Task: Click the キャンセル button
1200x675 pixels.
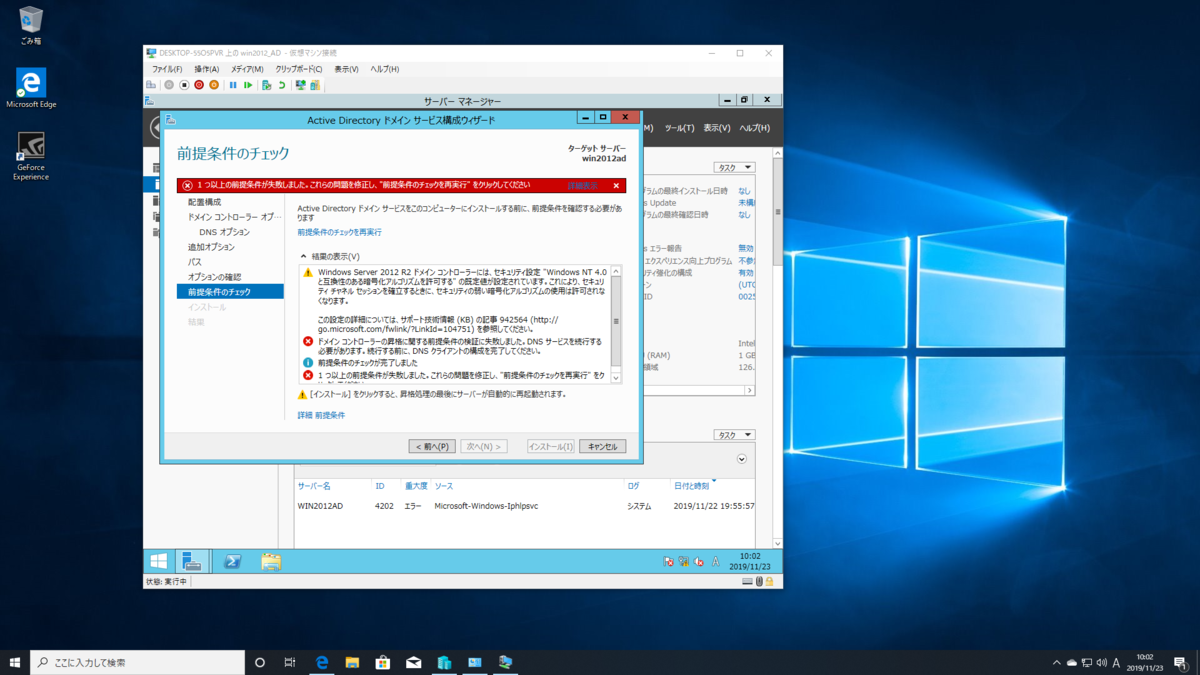Action: (603, 446)
